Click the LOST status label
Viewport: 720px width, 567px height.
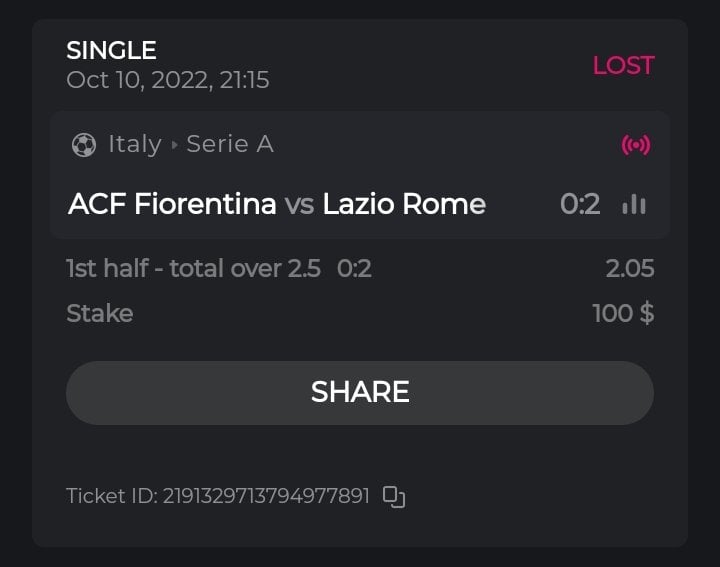pos(623,66)
